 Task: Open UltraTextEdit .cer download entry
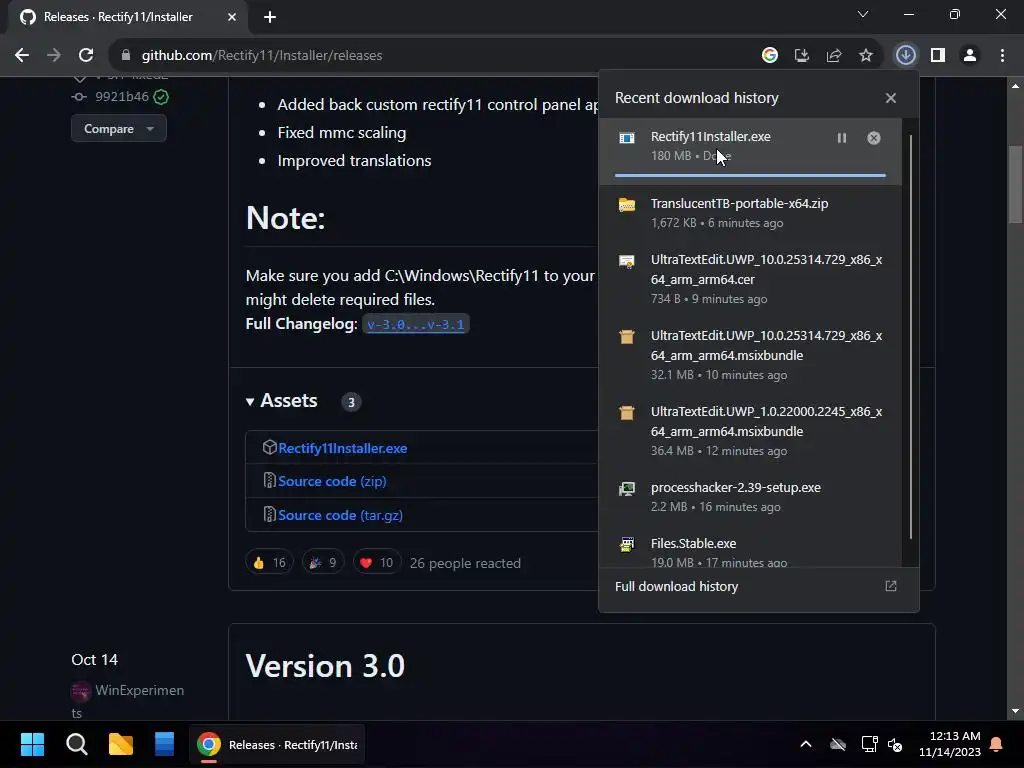(750, 279)
